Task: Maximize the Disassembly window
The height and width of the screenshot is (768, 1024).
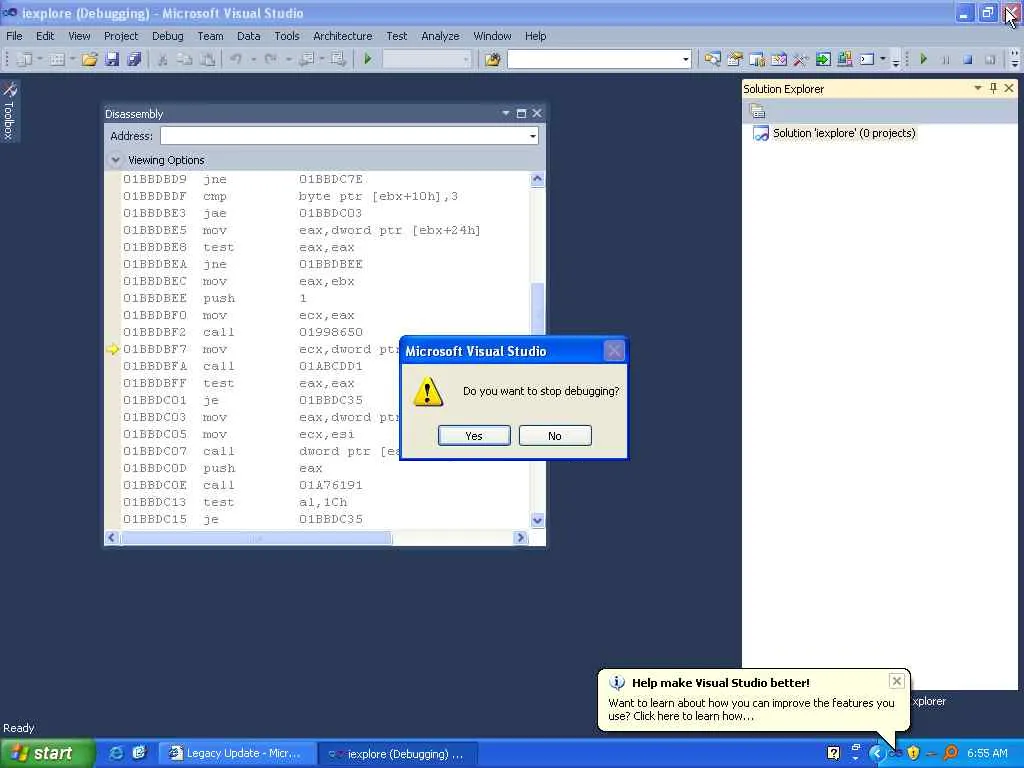Action: (x=521, y=113)
